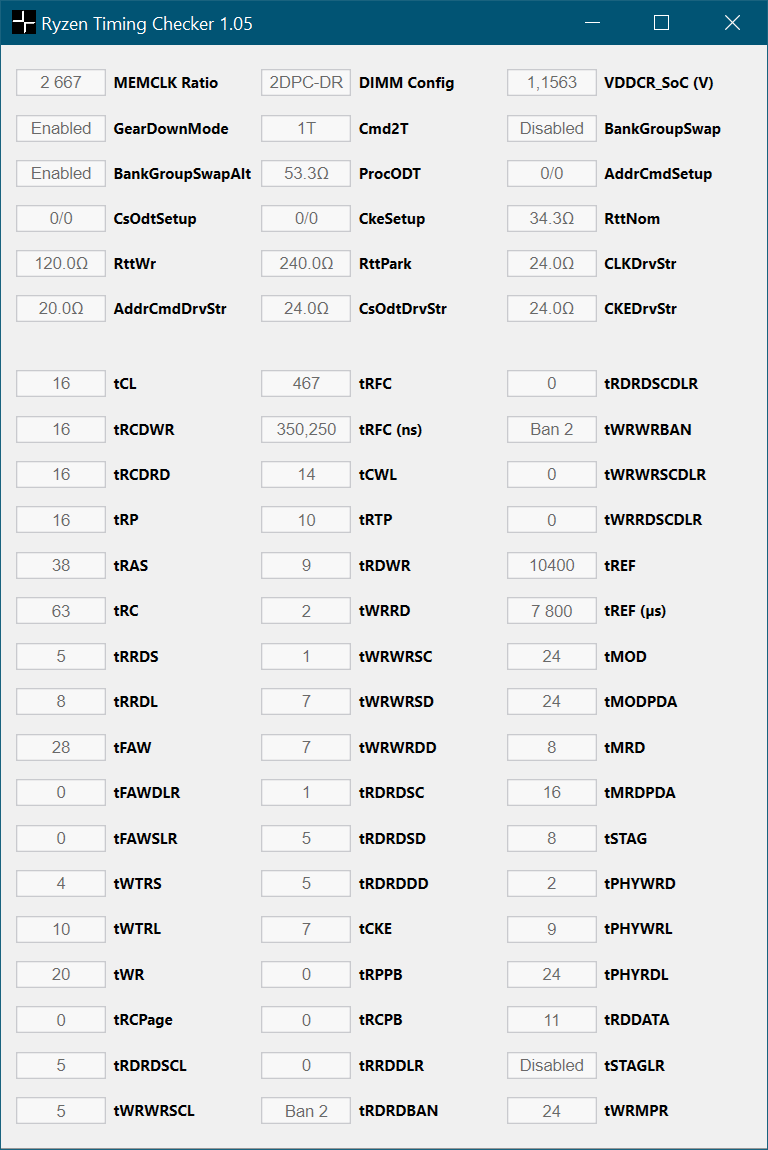Click the DIMM Config 2DPC-DR field

306,83
